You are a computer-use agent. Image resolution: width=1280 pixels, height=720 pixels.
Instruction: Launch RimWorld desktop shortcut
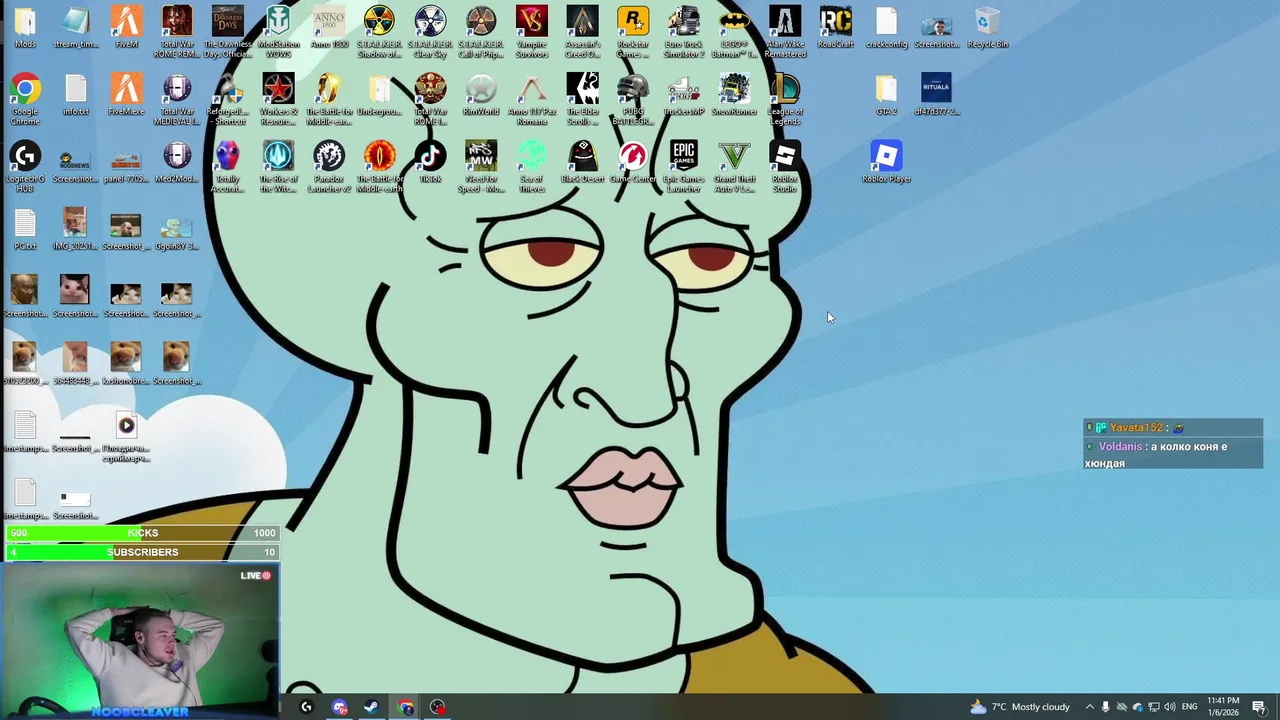pos(481,95)
